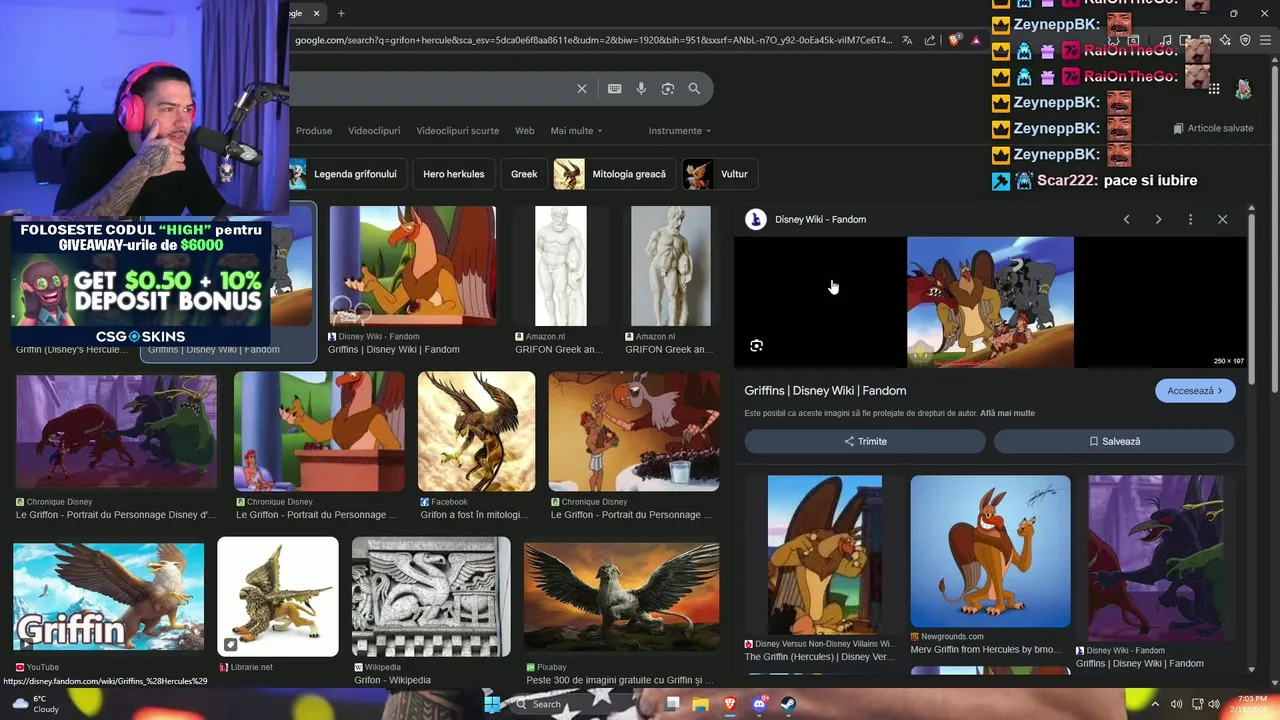Image resolution: width=1280 pixels, height=720 pixels.
Task: Open the Windows Start menu
Action: [x=492, y=703]
